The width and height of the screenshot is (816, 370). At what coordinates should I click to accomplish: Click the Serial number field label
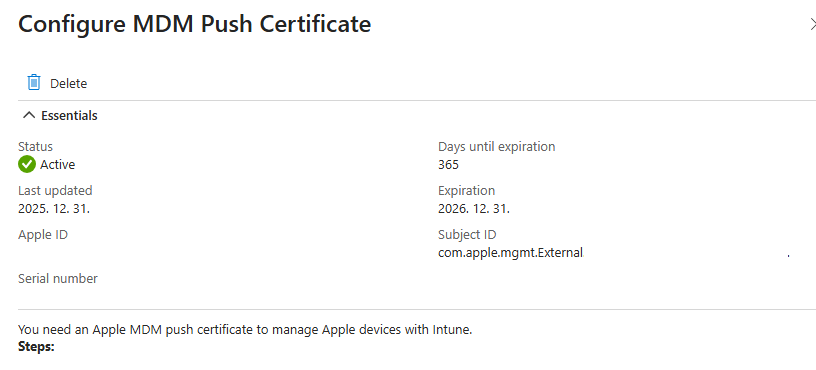point(58,279)
